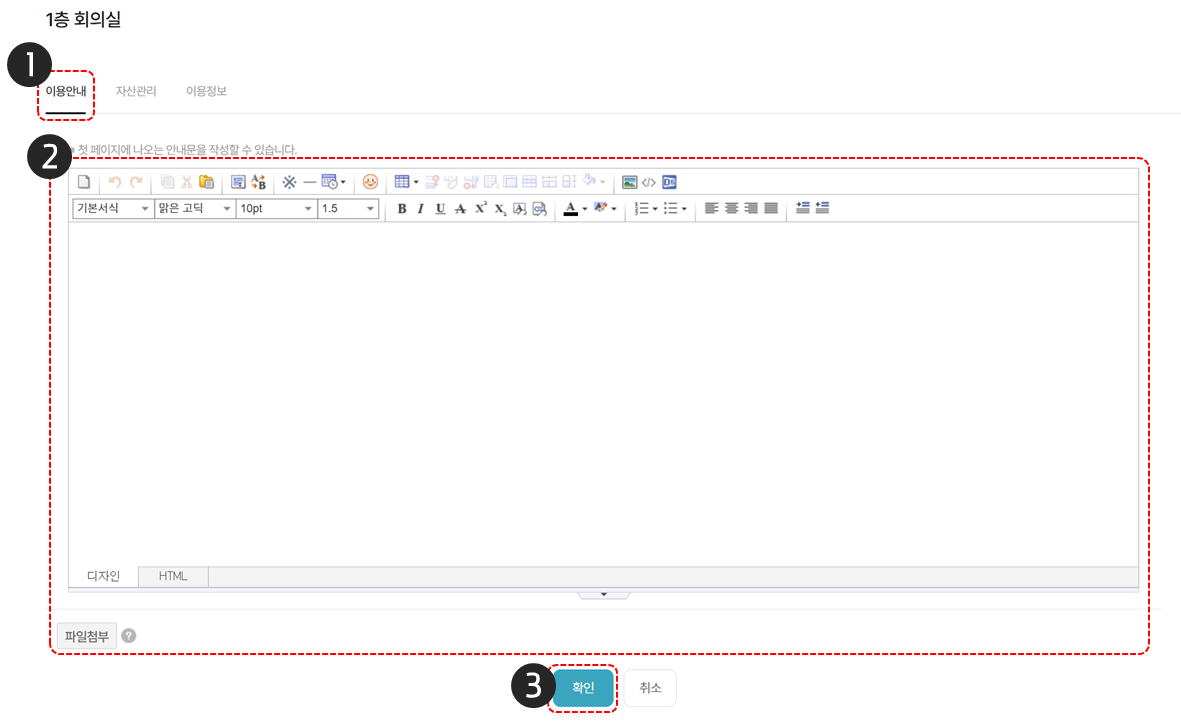Open numbered list style dropdown
Screen dimensions: 1181x726
click(x=655, y=209)
